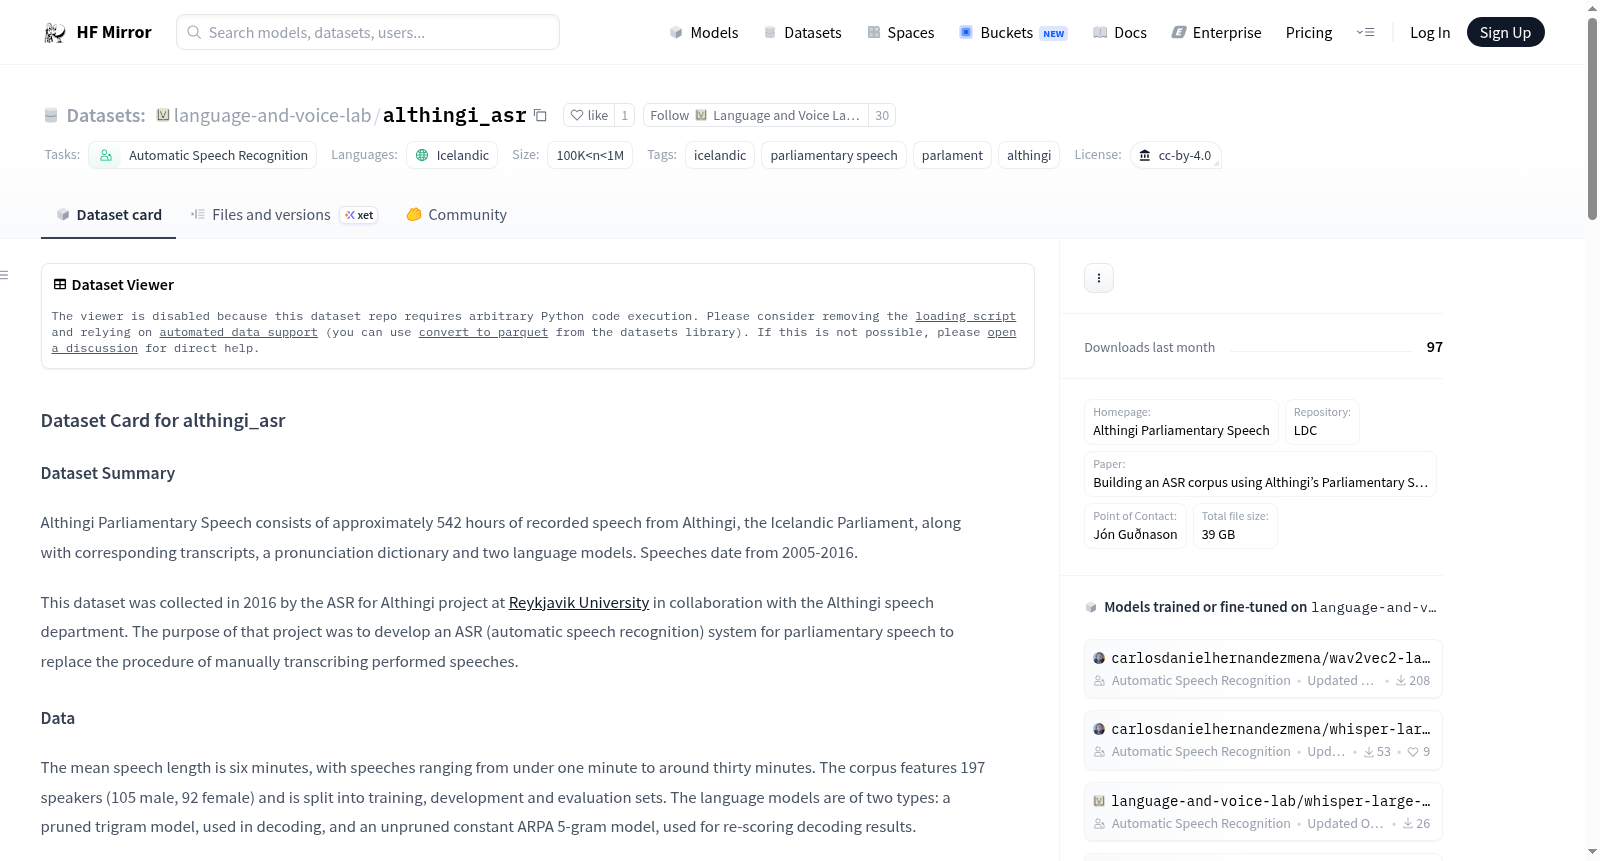Image resolution: width=1600 pixels, height=861 pixels.
Task: Open the carlosdanielhernandezmena/wav2vec2 model card
Action: (x=1263, y=668)
